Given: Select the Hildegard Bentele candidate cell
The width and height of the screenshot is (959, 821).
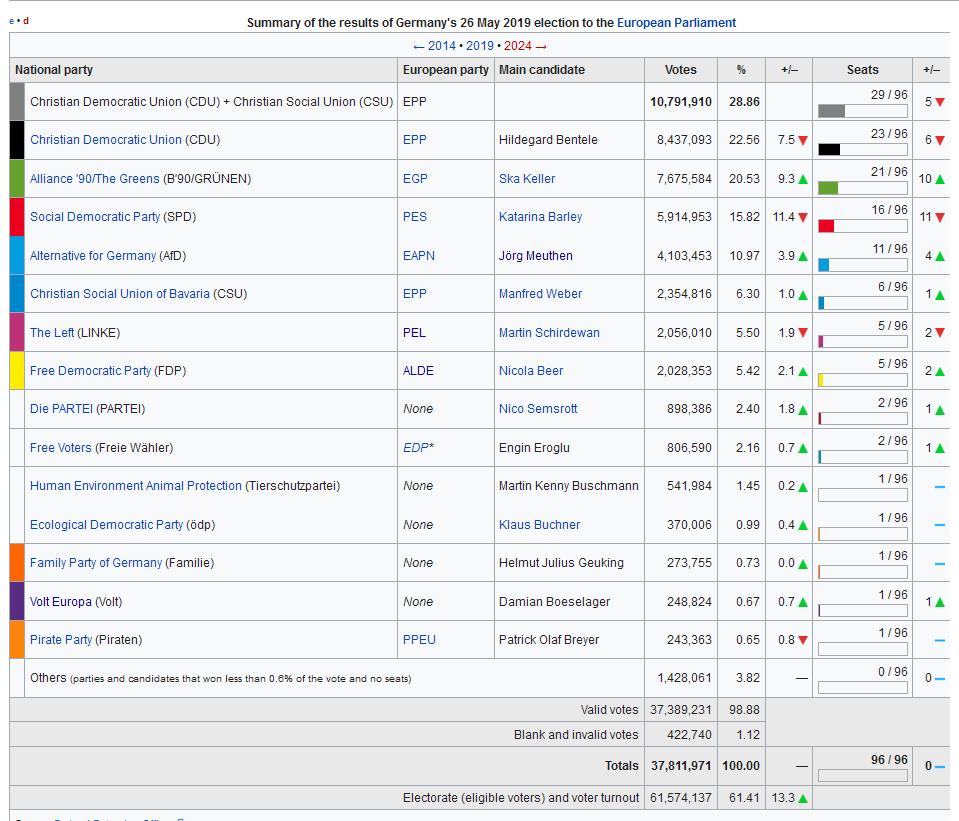Looking at the screenshot, I should (569, 139).
